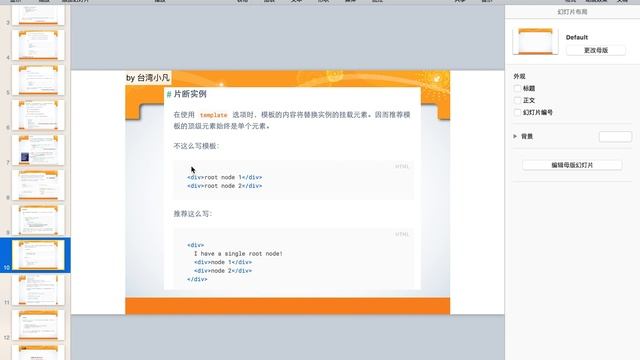The height and width of the screenshot is (360, 640).
Task: Click the '<div>node 2</div>' code line
Action: 223,271
